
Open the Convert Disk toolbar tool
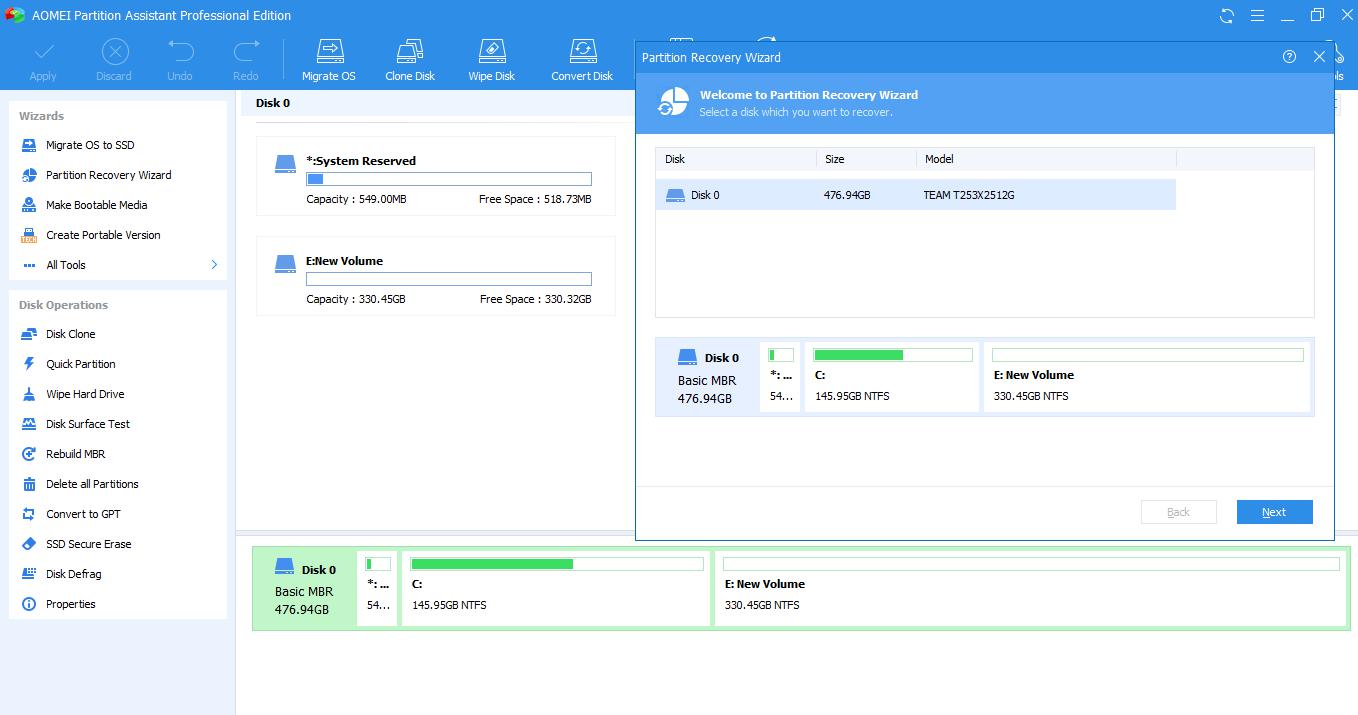[582, 60]
